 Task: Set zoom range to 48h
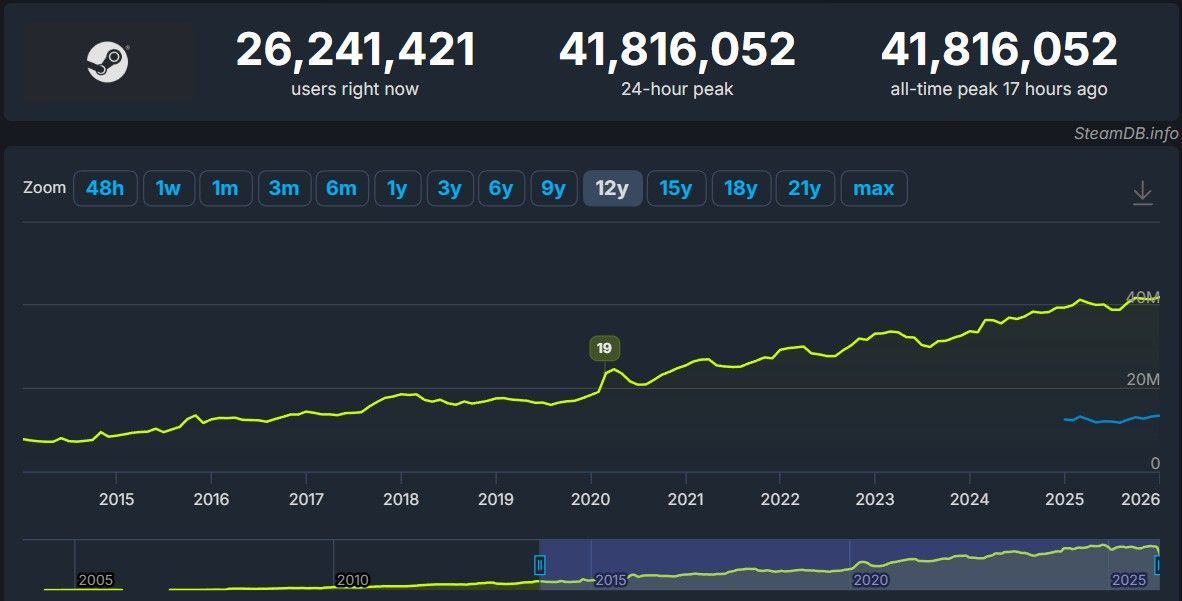tap(105, 188)
